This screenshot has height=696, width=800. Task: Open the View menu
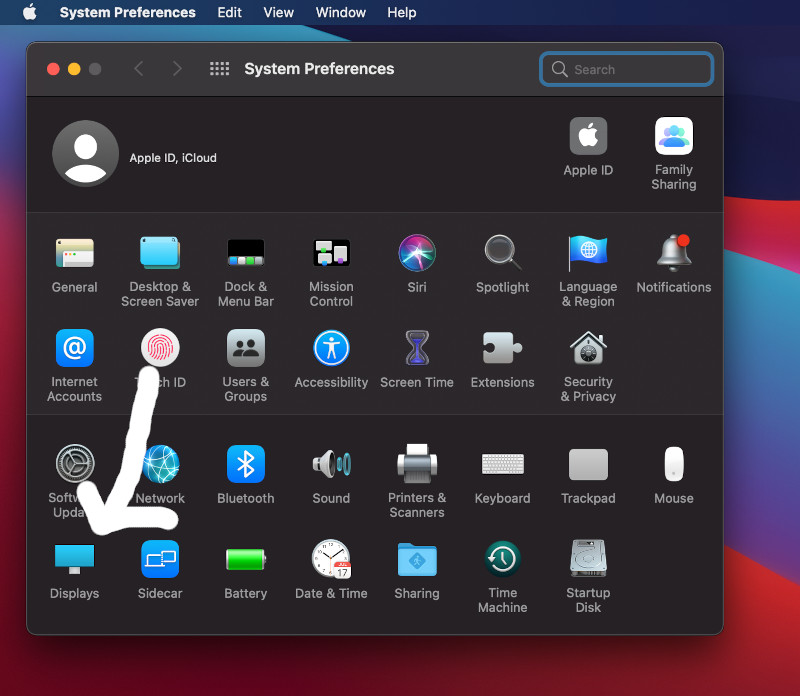point(279,12)
